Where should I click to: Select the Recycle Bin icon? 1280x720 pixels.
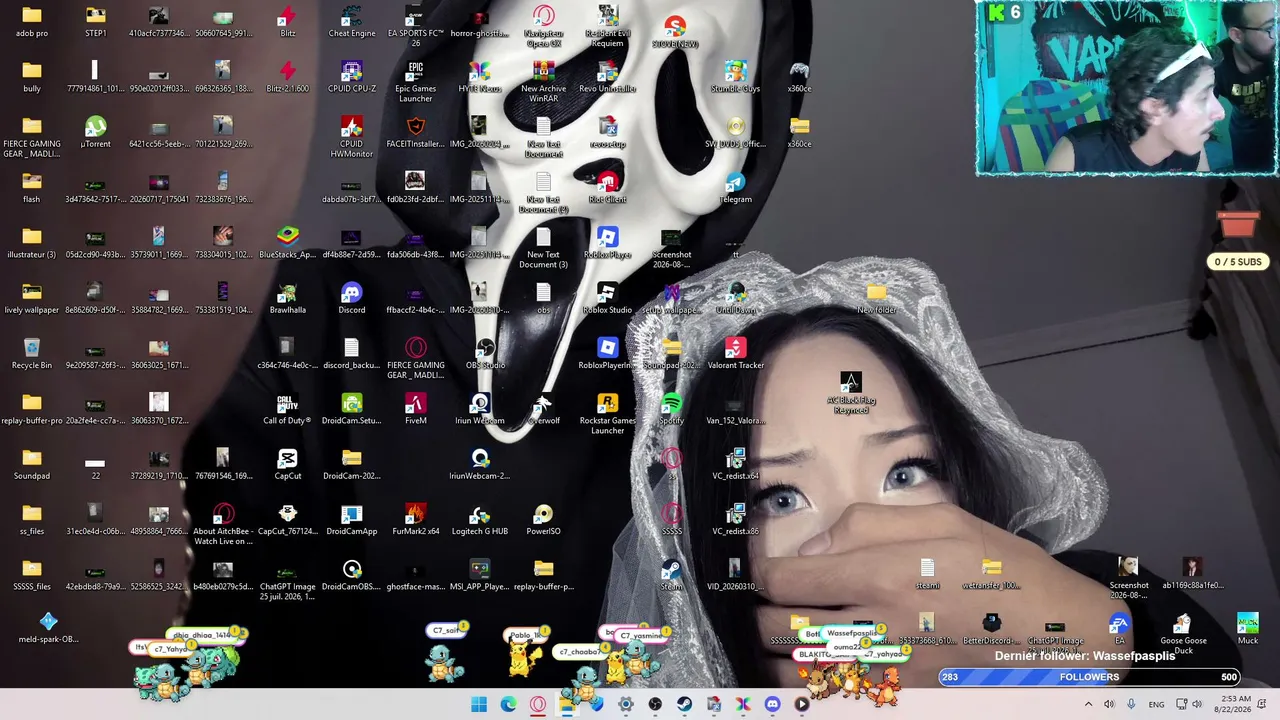click(32, 353)
